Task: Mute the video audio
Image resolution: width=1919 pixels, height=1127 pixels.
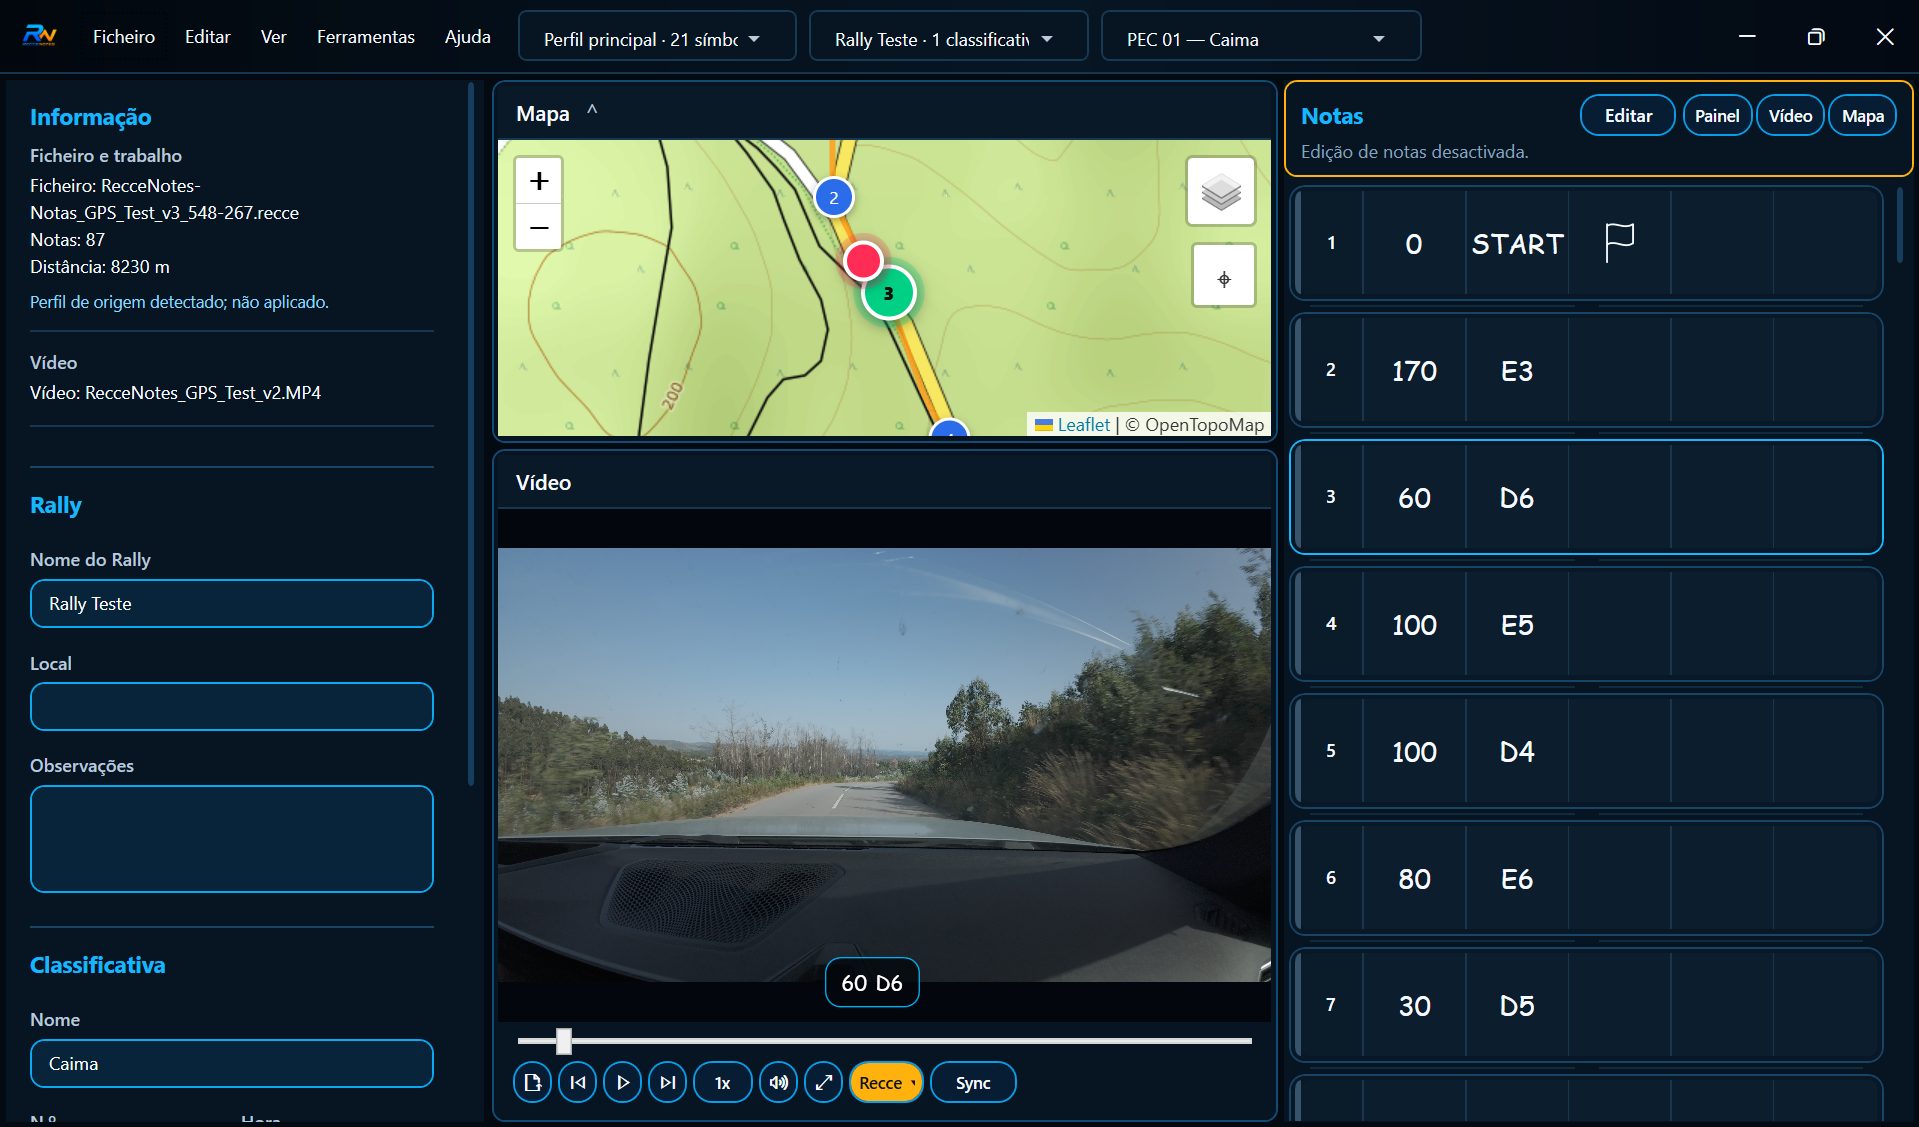Action: 778,1082
